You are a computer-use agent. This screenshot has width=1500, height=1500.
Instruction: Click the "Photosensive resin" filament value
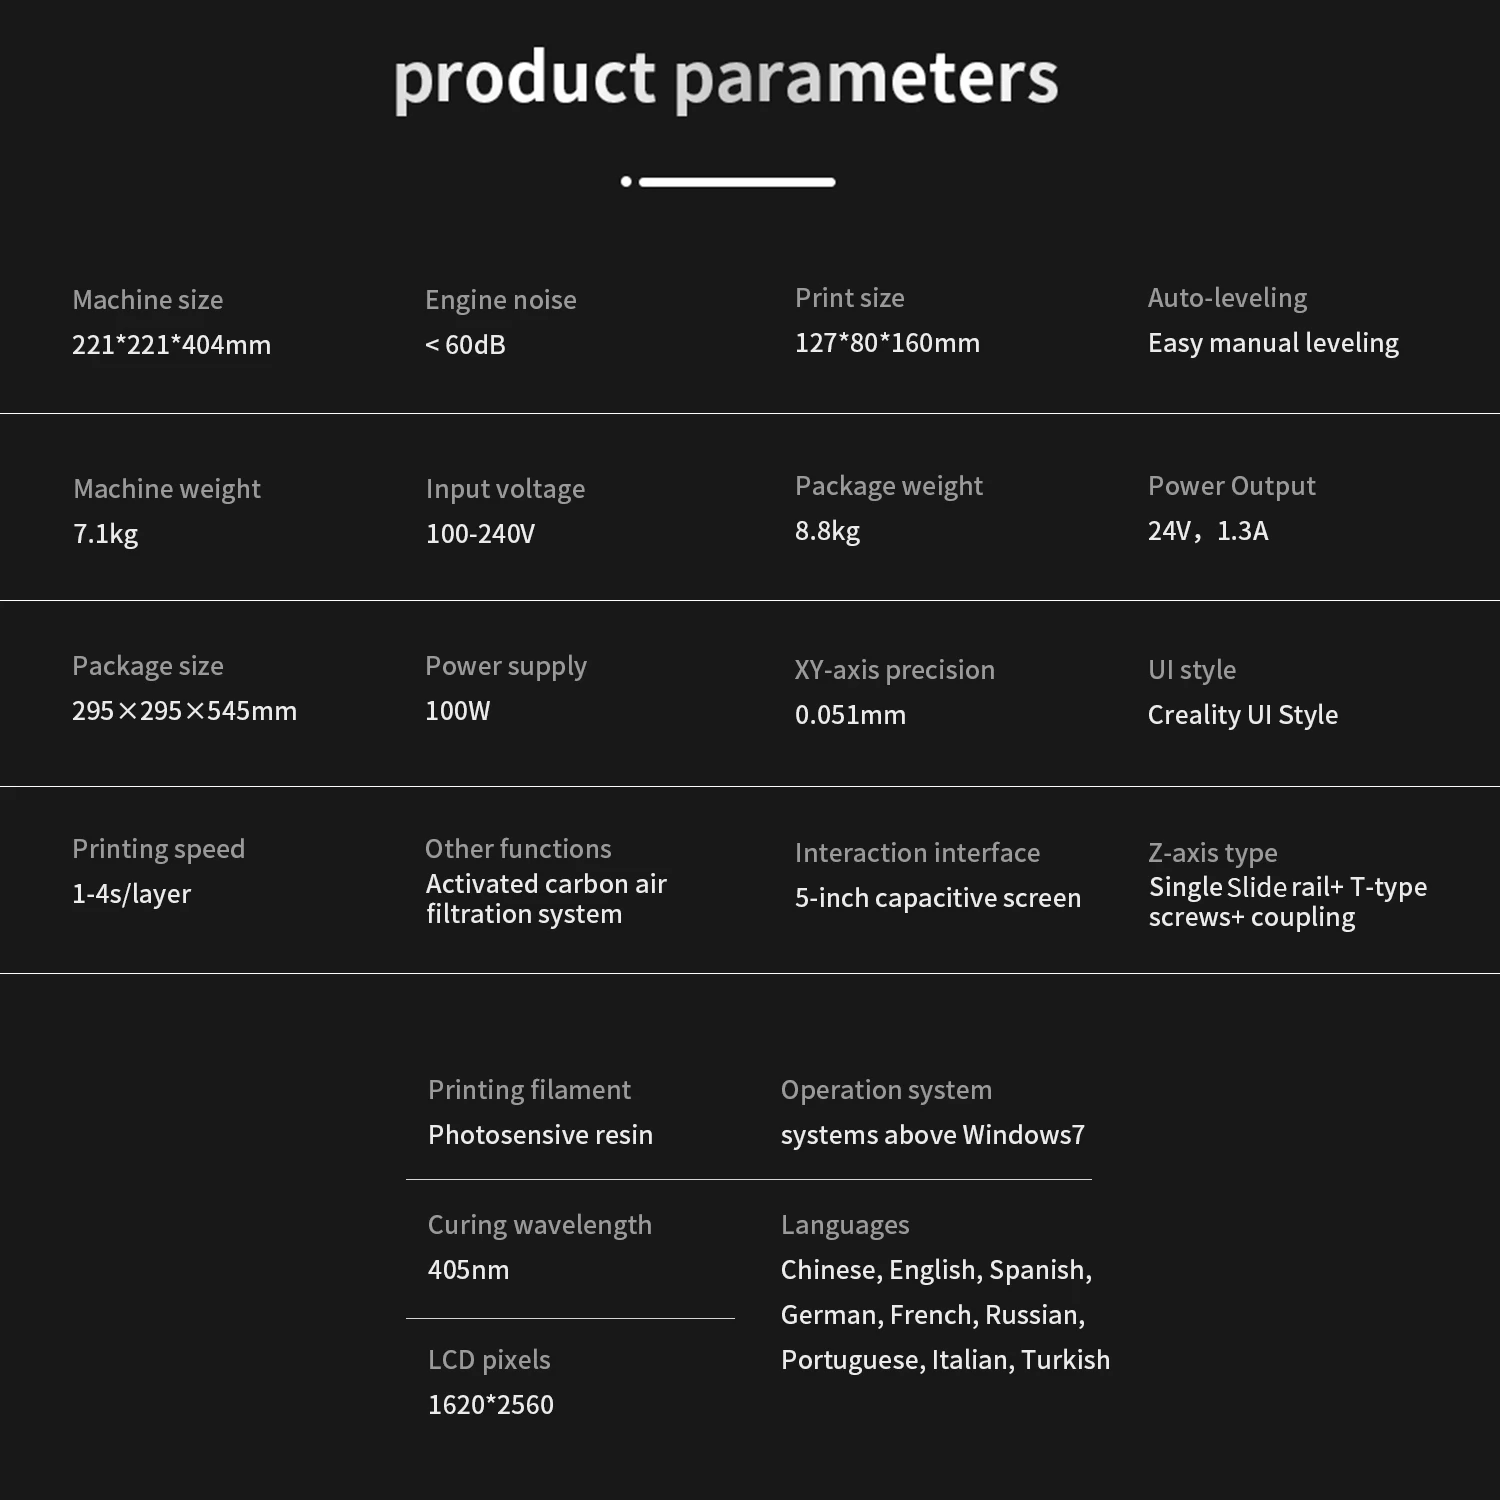pyautogui.click(x=540, y=1135)
